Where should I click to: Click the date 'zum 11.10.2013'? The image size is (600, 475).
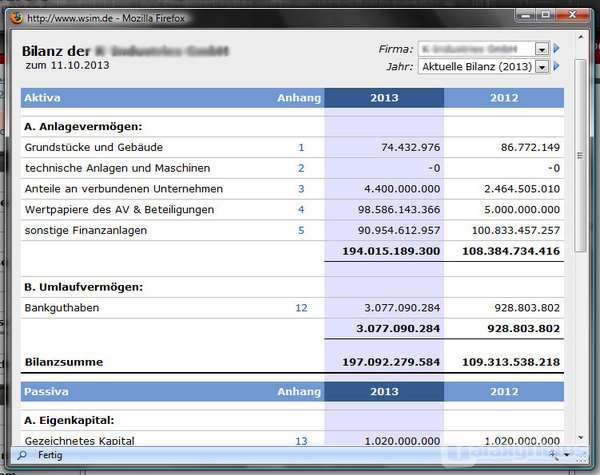(x=67, y=65)
